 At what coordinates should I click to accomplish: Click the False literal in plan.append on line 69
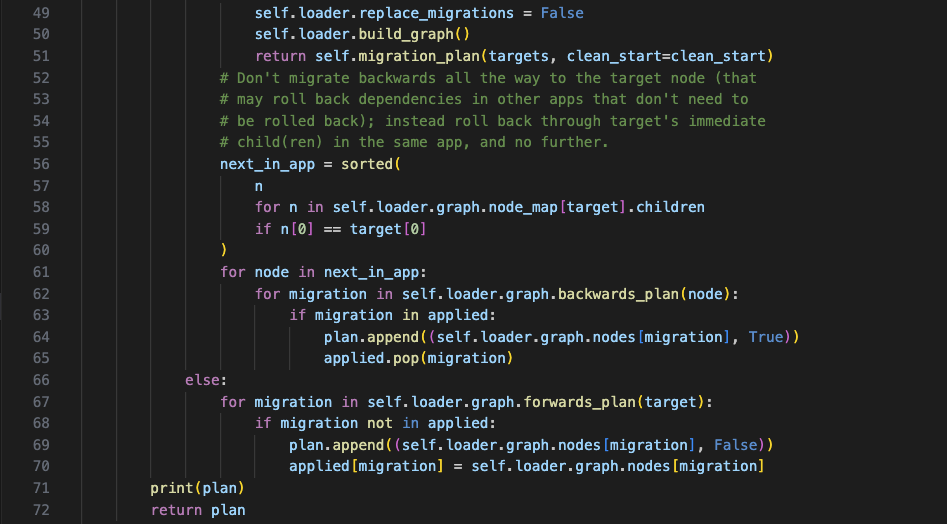tap(736, 446)
